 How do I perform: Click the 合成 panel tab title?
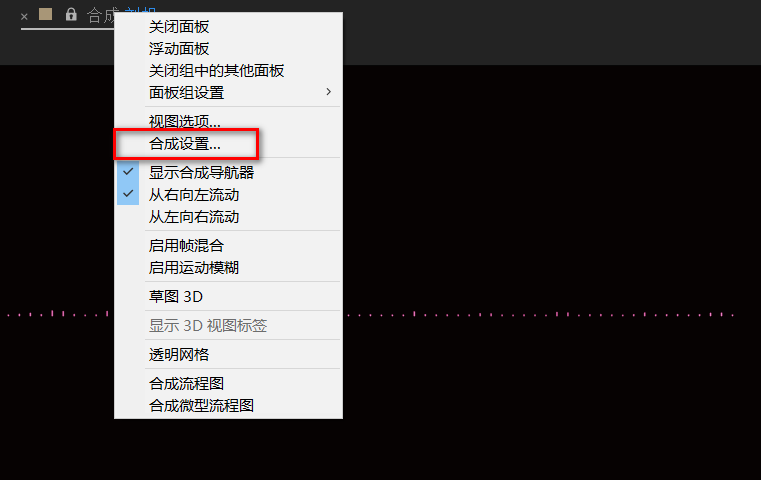[102, 16]
